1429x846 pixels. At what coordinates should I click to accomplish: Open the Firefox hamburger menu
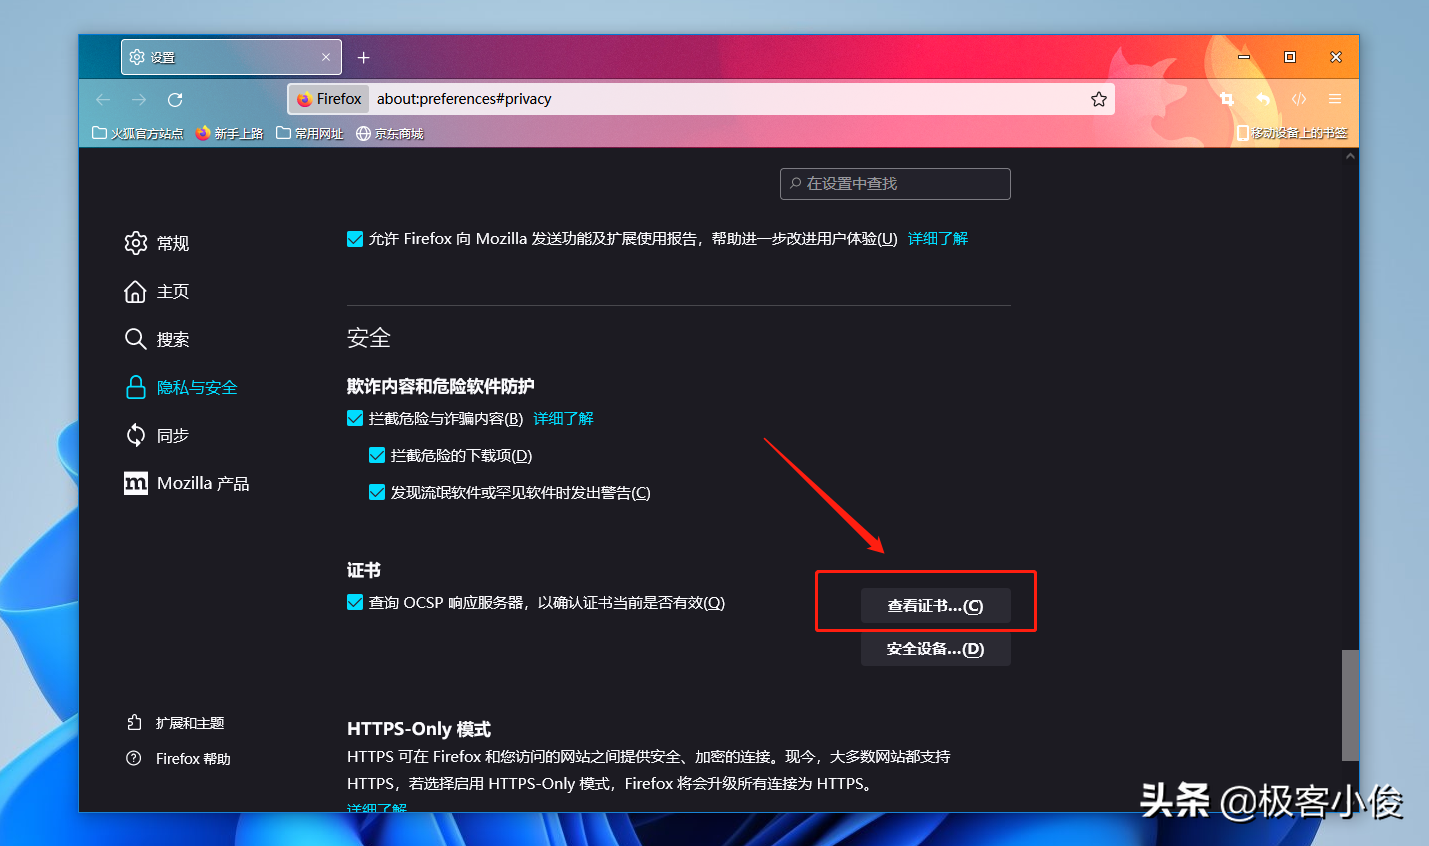tap(1335, 99)
